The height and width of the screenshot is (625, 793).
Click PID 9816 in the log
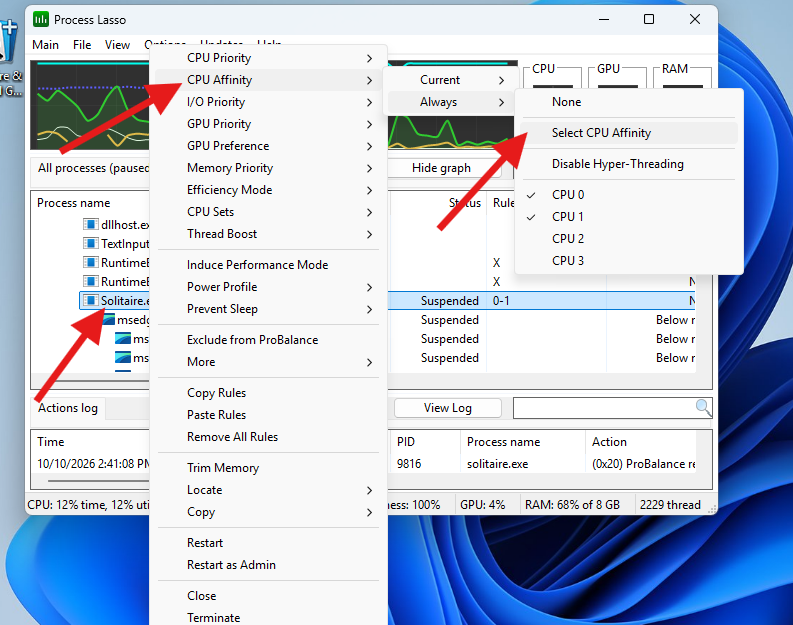pos(409,464)
